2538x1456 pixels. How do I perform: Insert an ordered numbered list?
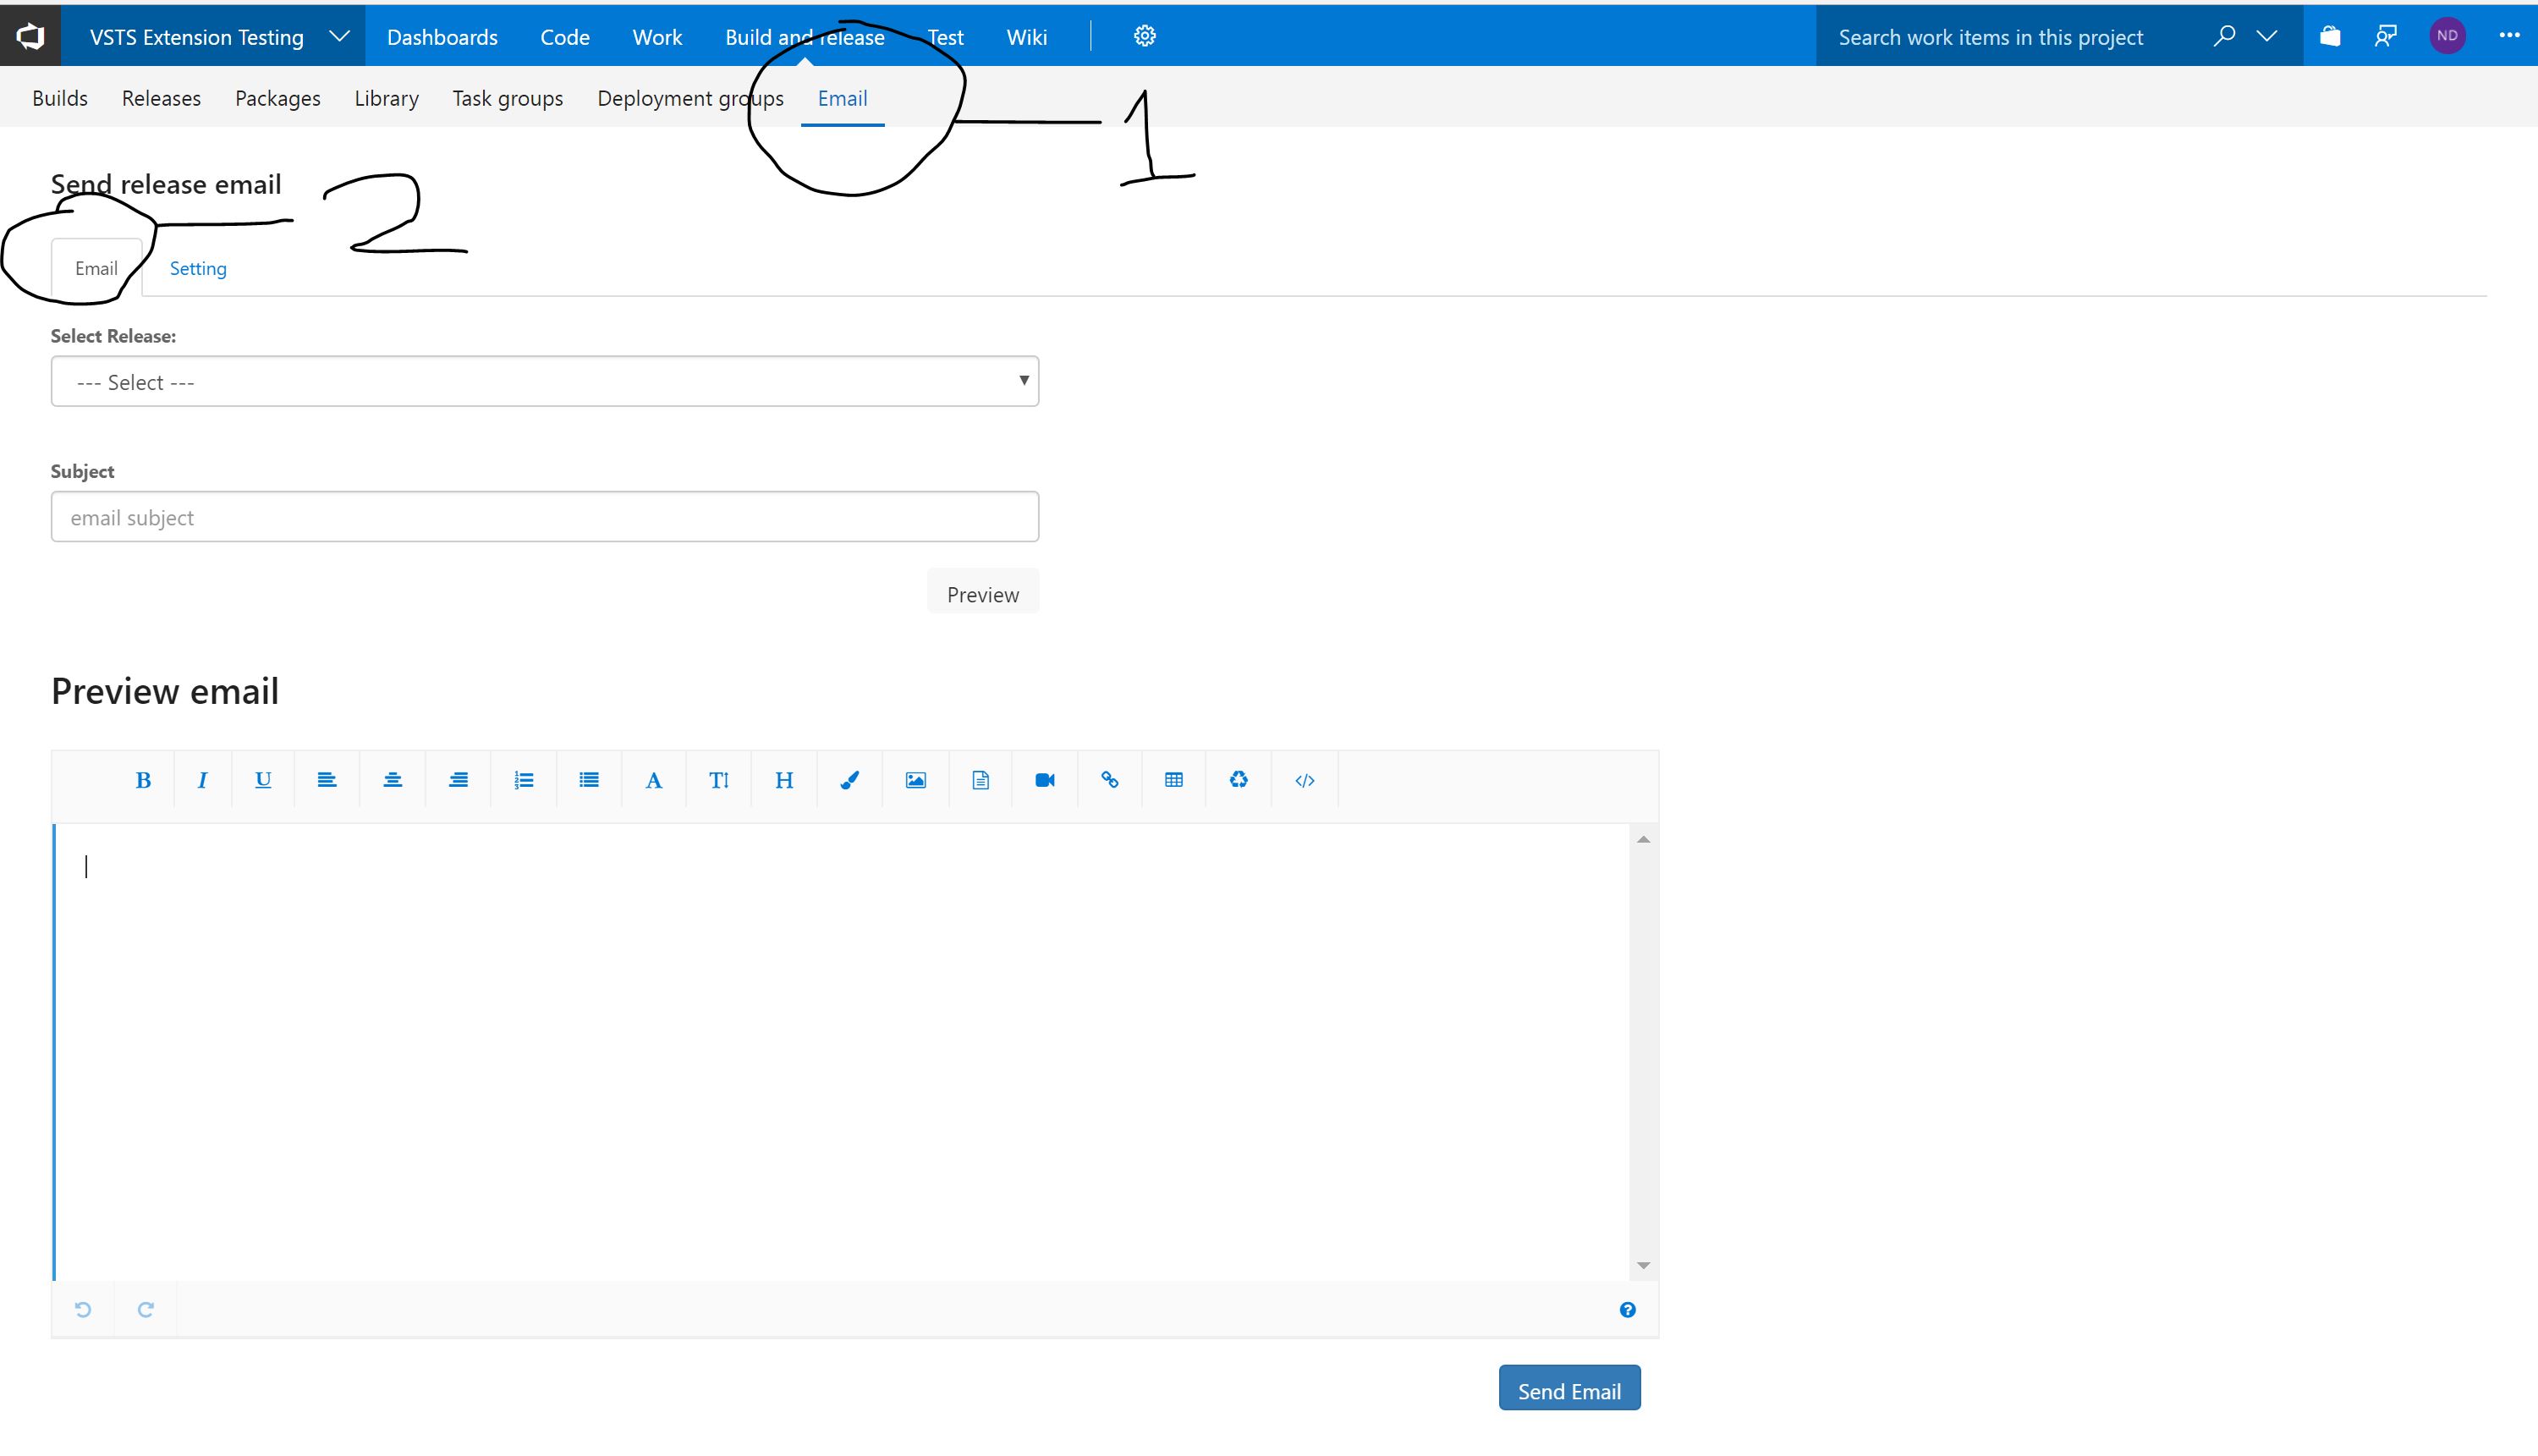coord(523,780)
